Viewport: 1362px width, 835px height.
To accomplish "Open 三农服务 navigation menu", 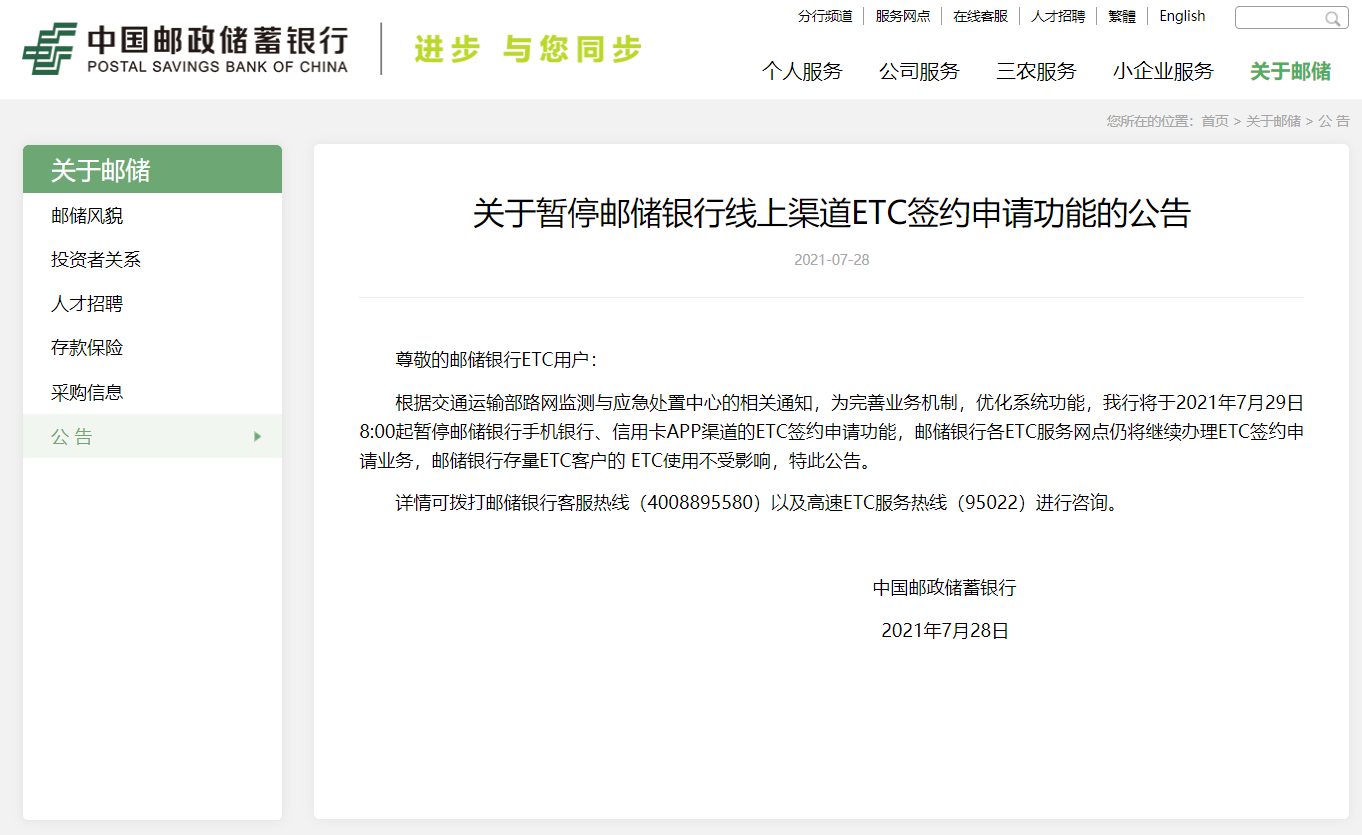I will click(x=1036, y=71).
